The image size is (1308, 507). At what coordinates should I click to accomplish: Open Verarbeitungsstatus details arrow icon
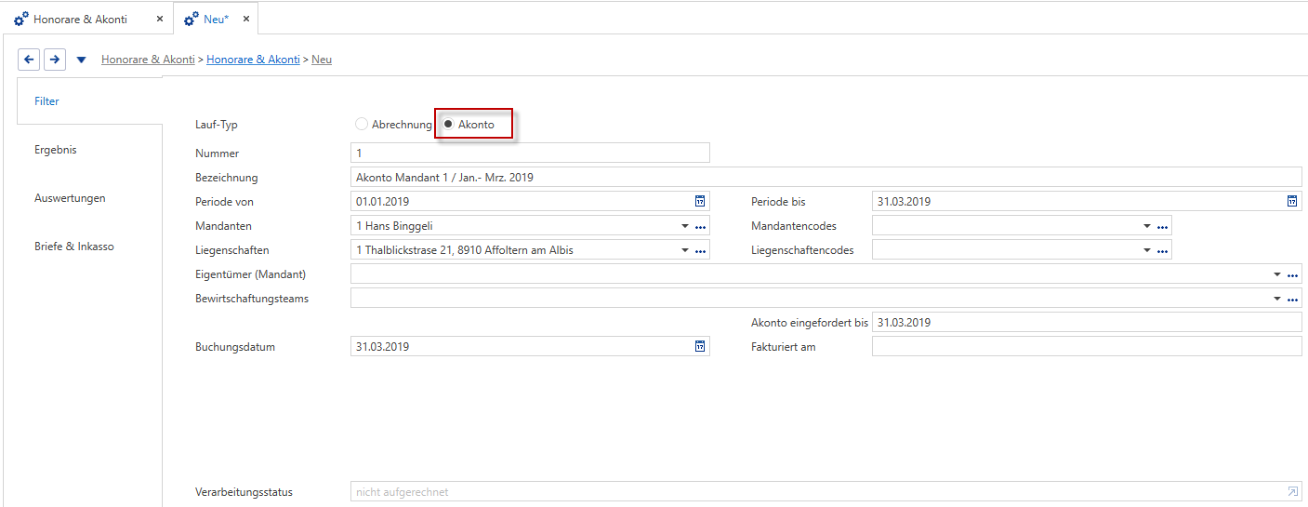tap(1292, 492)
